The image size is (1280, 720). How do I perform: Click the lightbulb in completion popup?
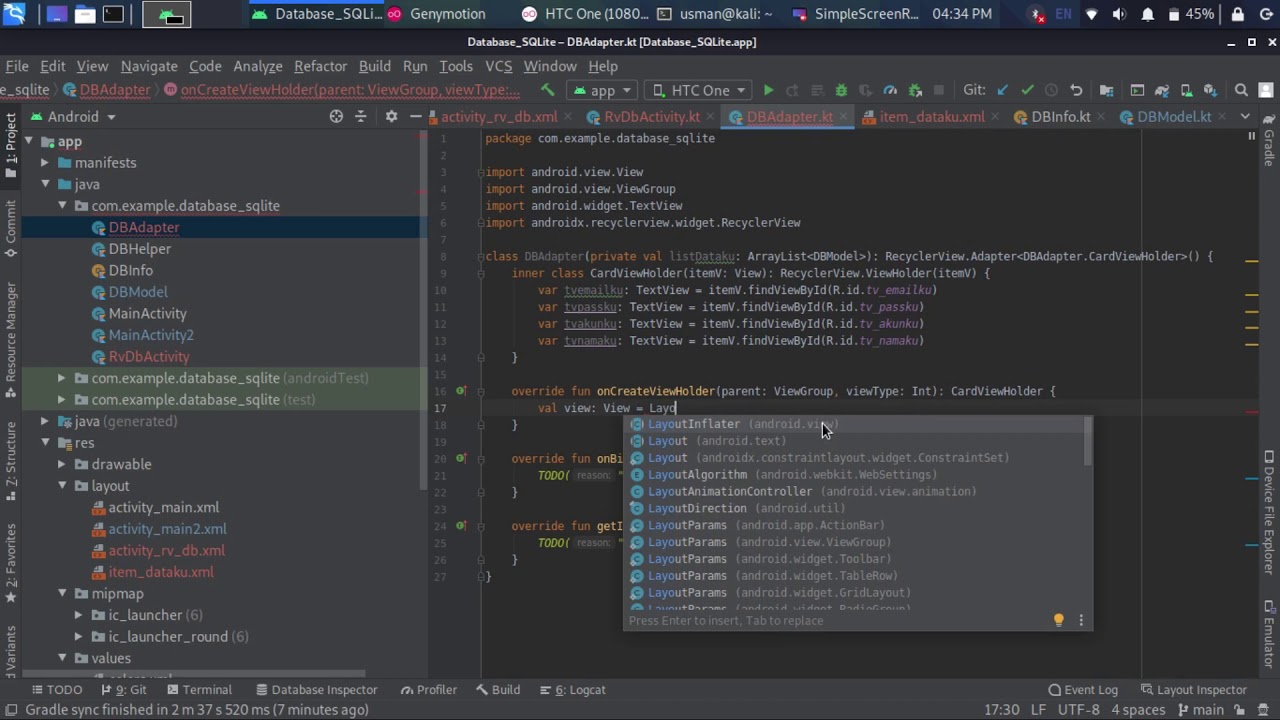click(x=1059, y=620)
